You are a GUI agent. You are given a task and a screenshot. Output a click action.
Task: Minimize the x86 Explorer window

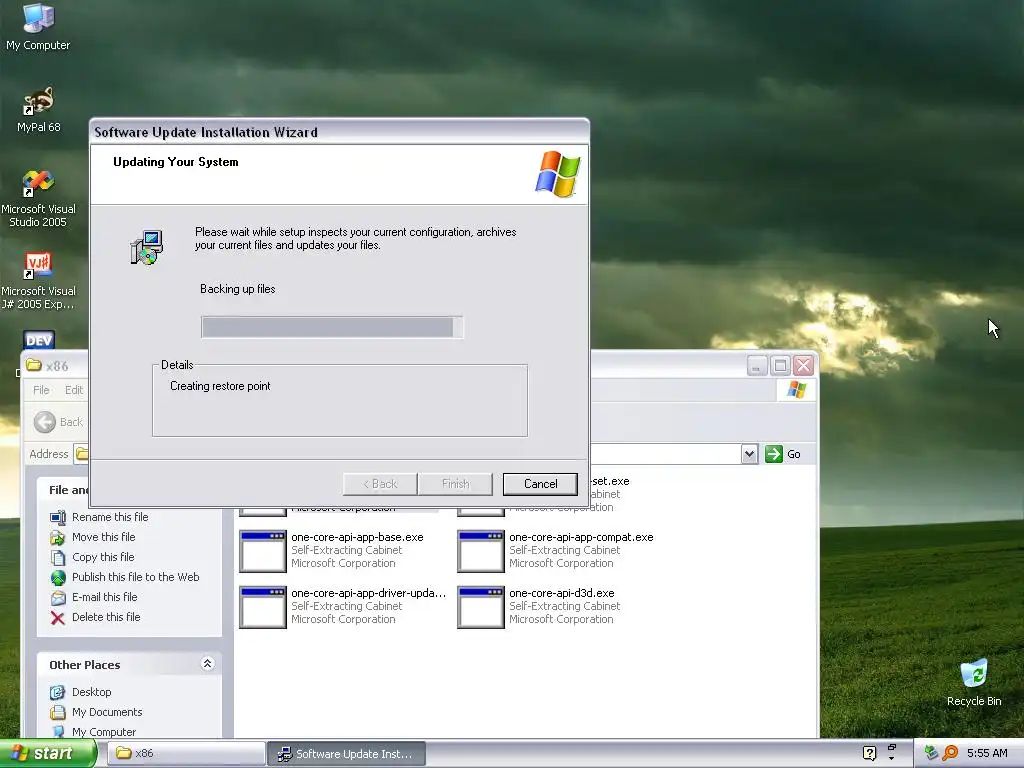tap(757, 366)
